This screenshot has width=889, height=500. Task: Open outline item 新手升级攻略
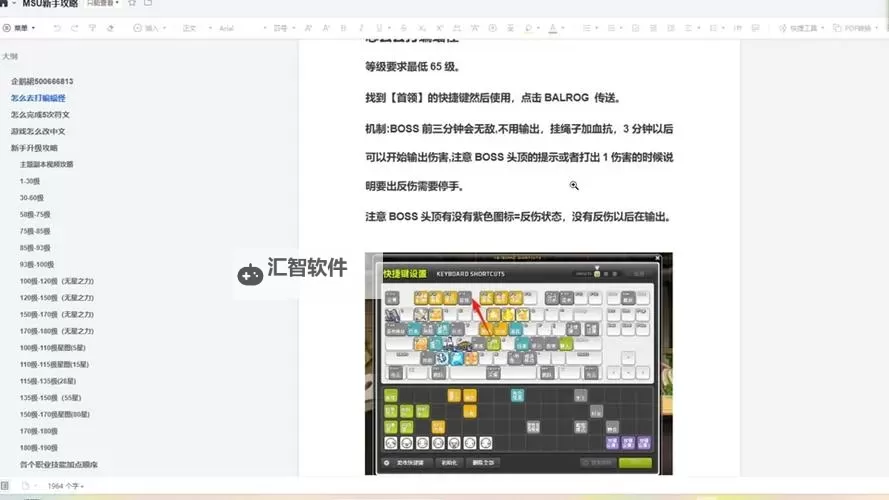(x=34, y=147)
